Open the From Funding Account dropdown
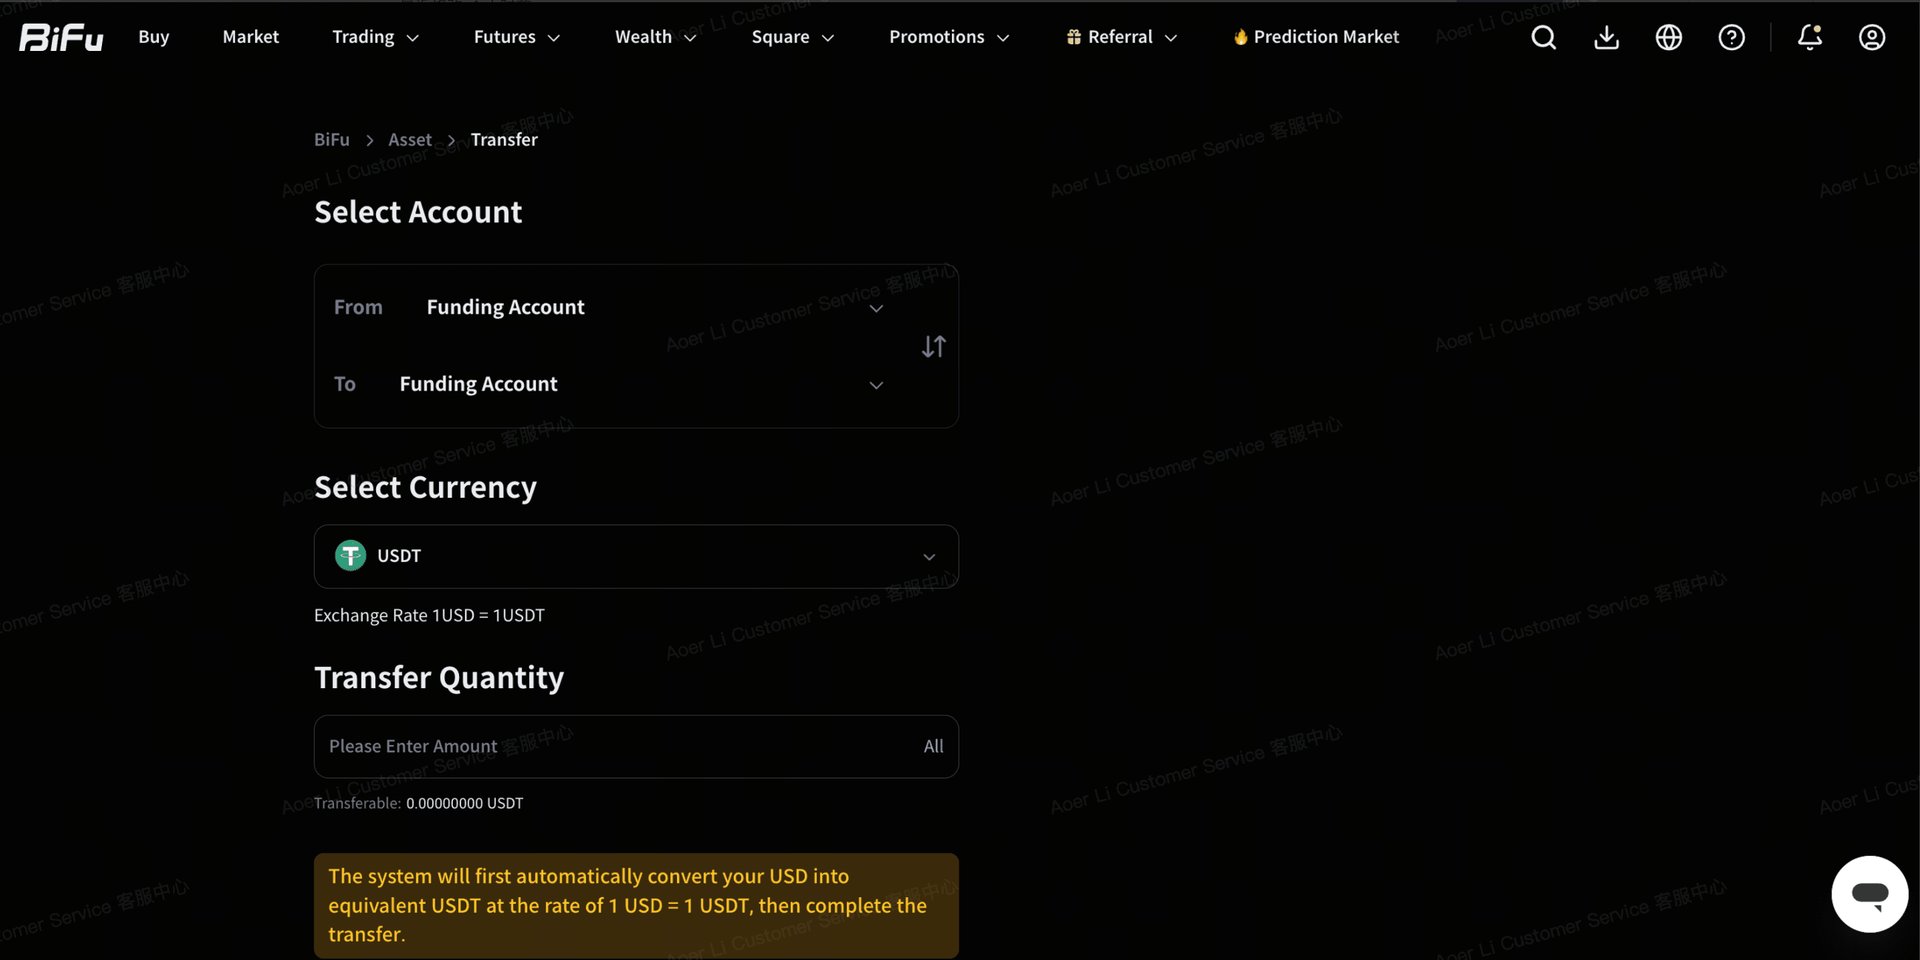Viewport: 1920px width, 960px height. coord(609,307)
